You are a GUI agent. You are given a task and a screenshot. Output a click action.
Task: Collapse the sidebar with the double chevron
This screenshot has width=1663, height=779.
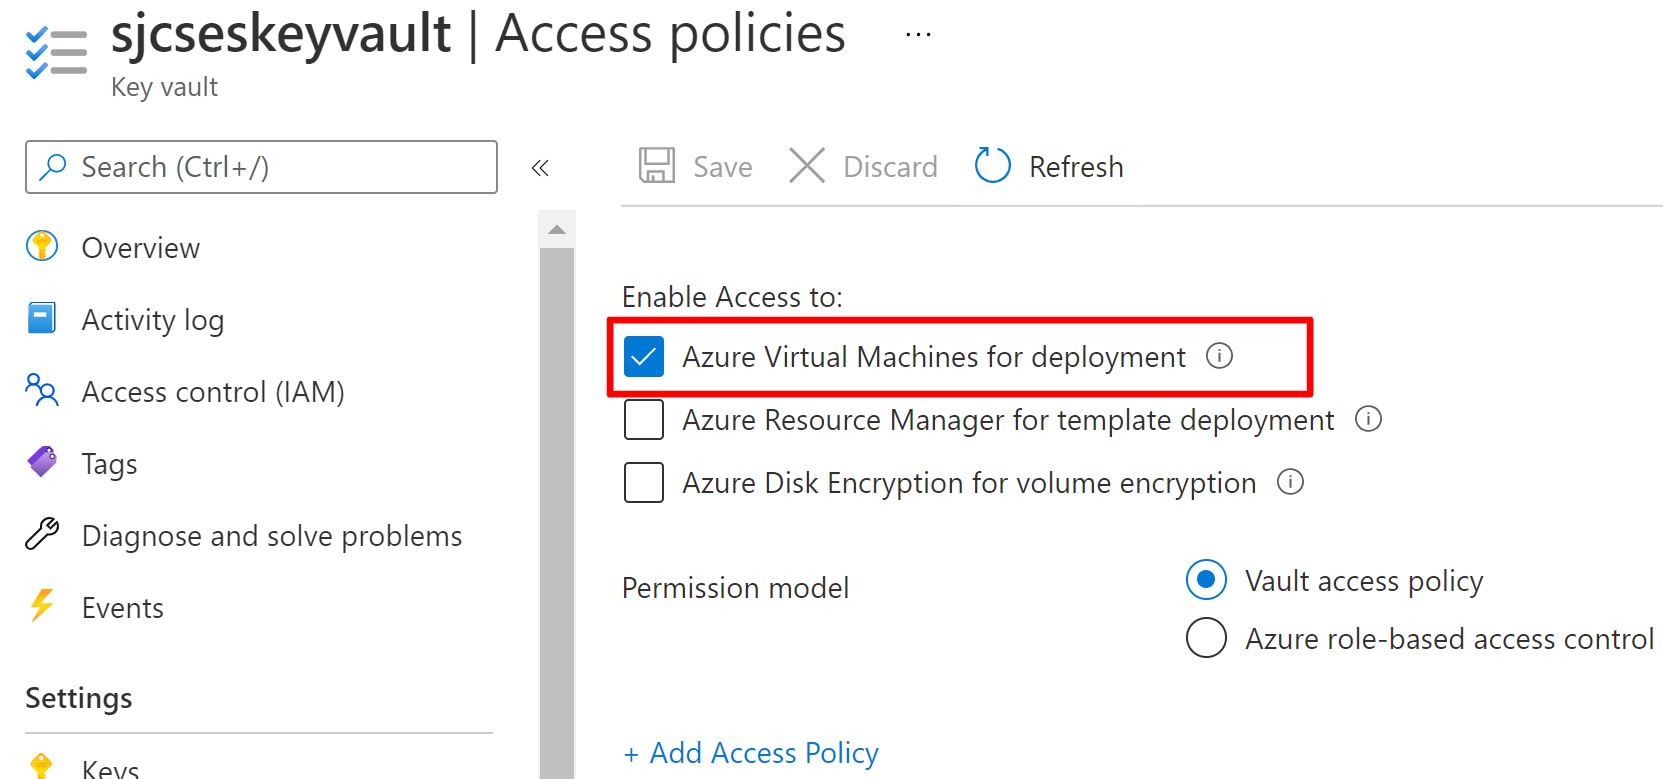(x=540, y=167)
